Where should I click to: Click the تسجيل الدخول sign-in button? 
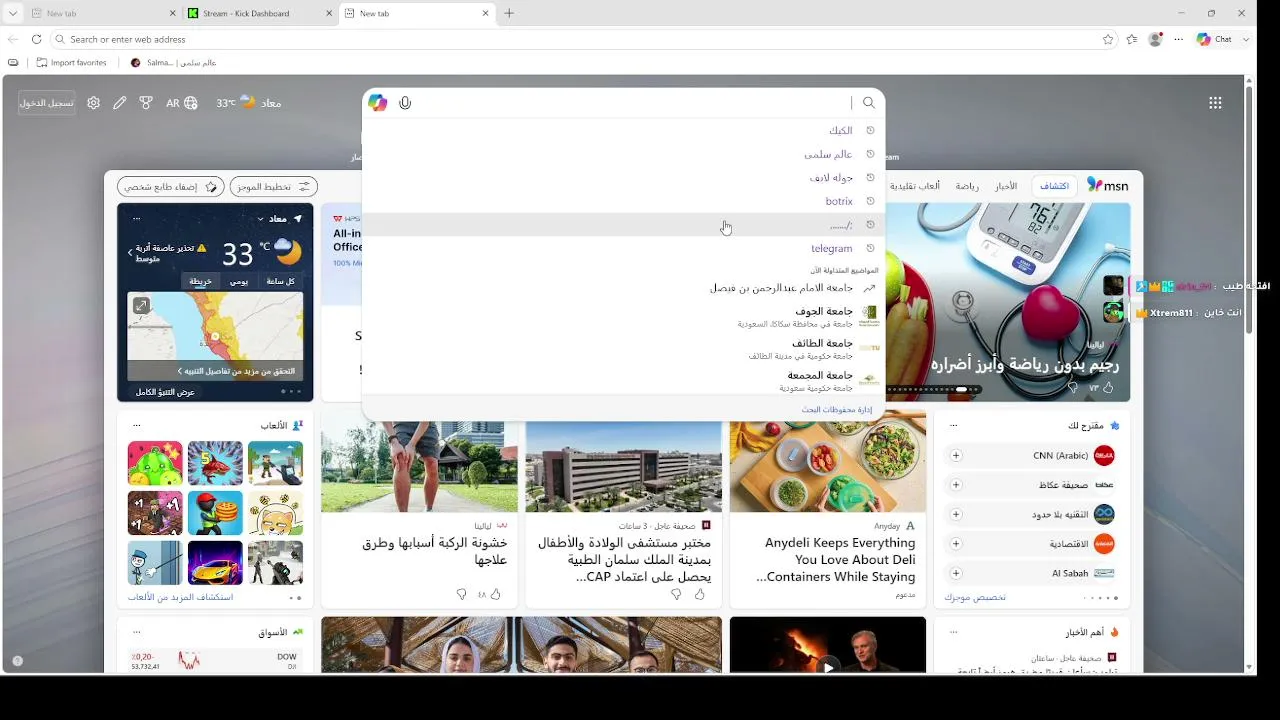pyautogui.click(x=46, y=102)
